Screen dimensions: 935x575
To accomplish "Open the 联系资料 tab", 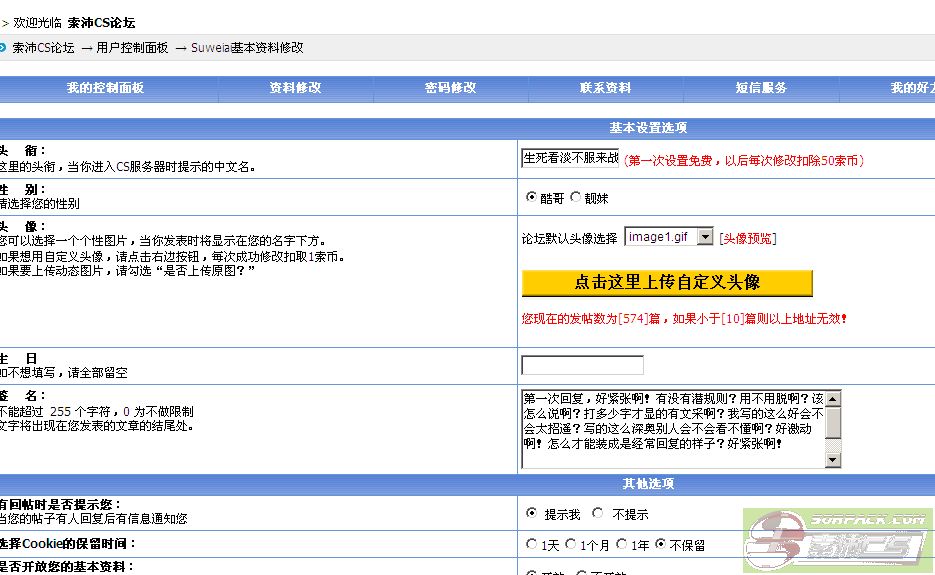I will coord(605,88).
